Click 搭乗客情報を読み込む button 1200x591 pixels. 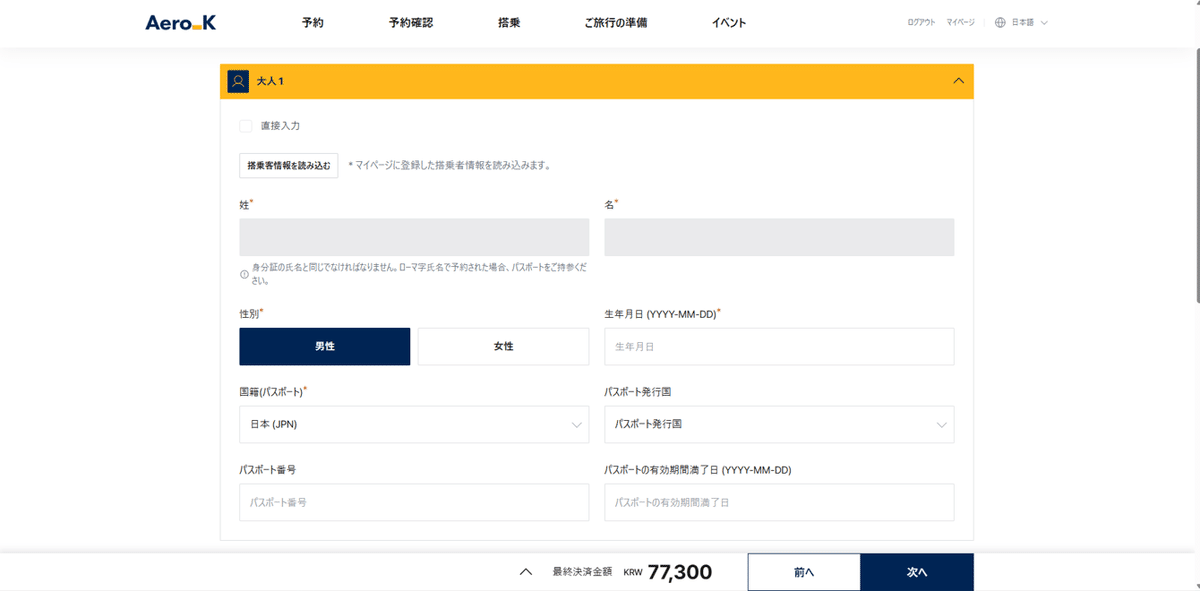point(289,165)
